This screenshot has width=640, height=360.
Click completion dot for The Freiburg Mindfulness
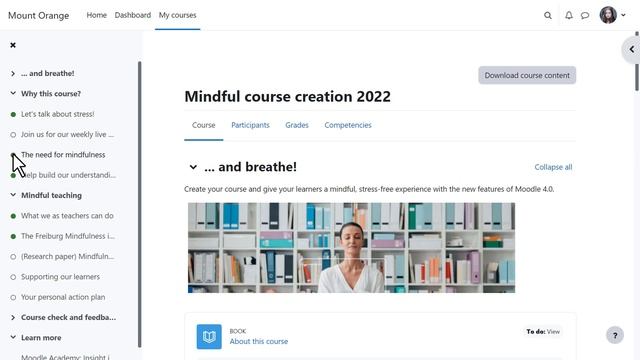coord(13,236)
